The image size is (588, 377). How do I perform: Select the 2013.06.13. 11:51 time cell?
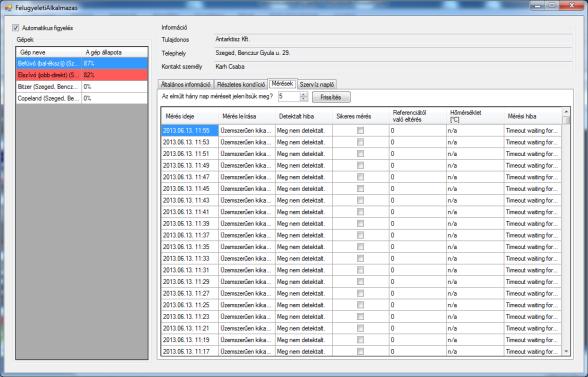(190, 154)
